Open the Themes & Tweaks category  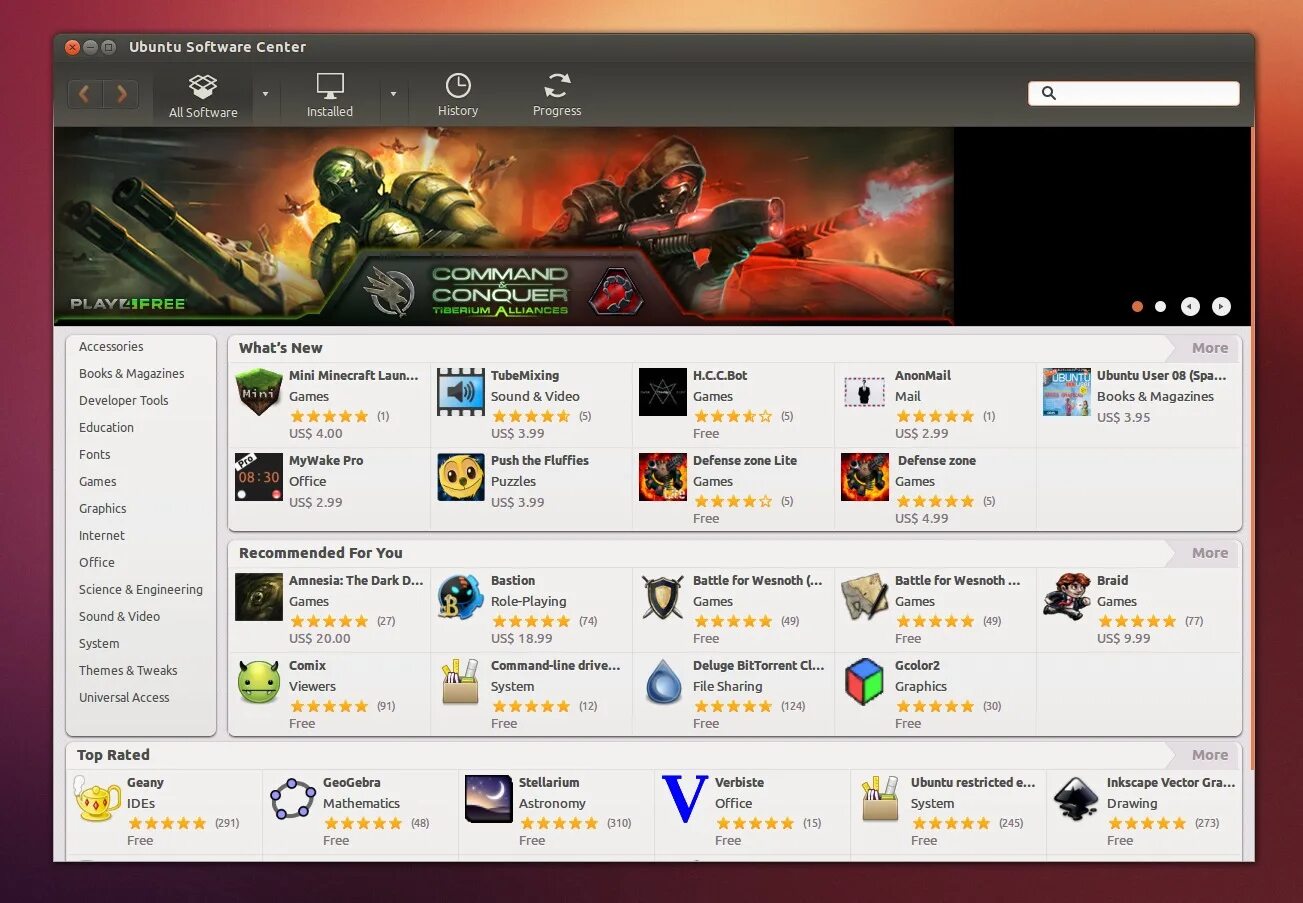[128, 671]
